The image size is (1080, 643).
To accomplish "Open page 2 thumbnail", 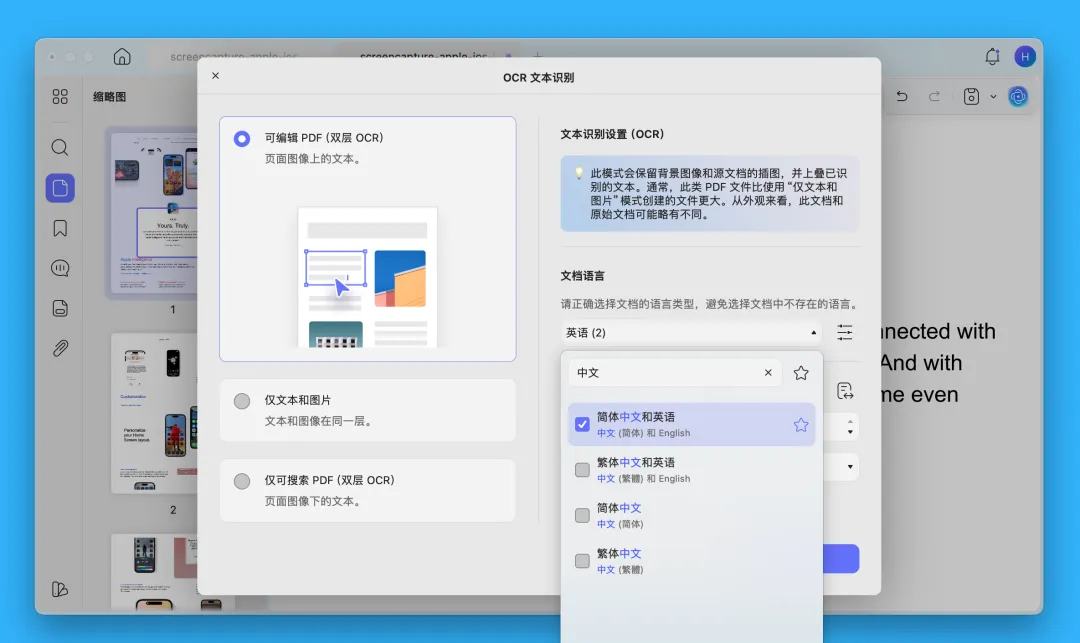I will click(155, 413).
